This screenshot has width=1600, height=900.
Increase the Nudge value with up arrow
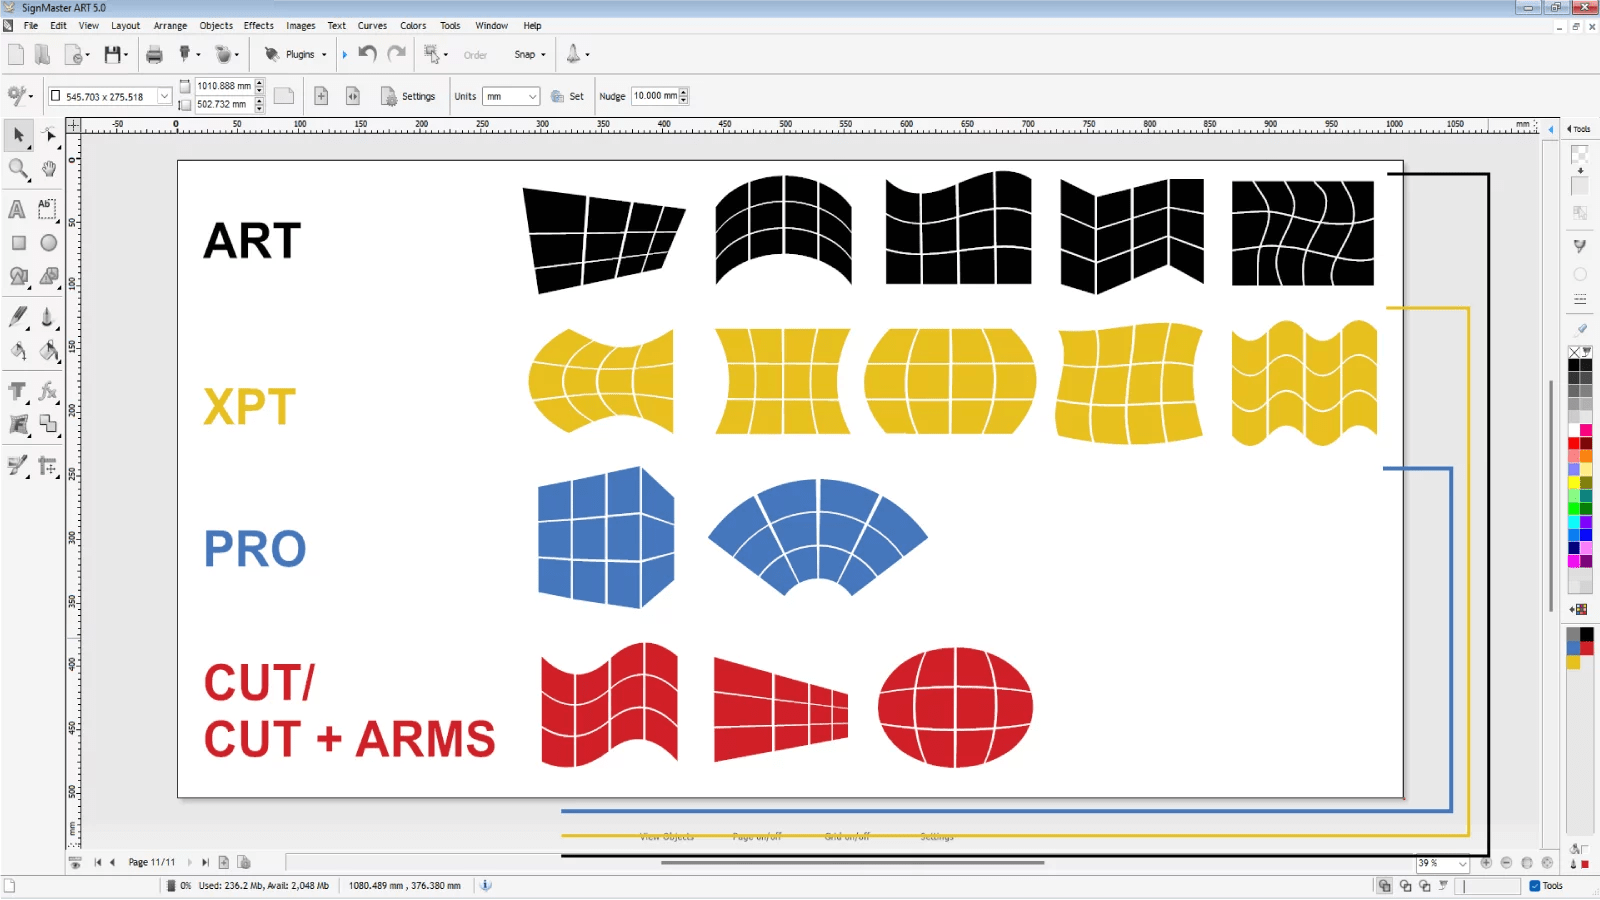[x=684, y=92]
